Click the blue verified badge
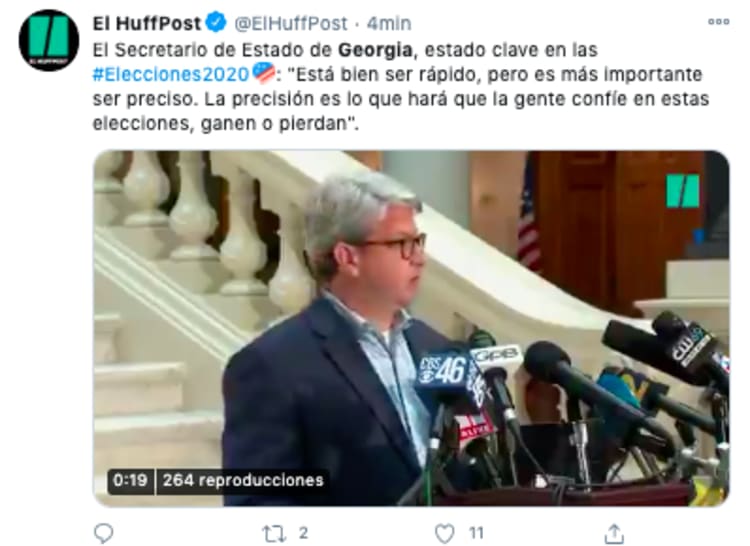This screenshot has height=546, width=750. (216, 22)
